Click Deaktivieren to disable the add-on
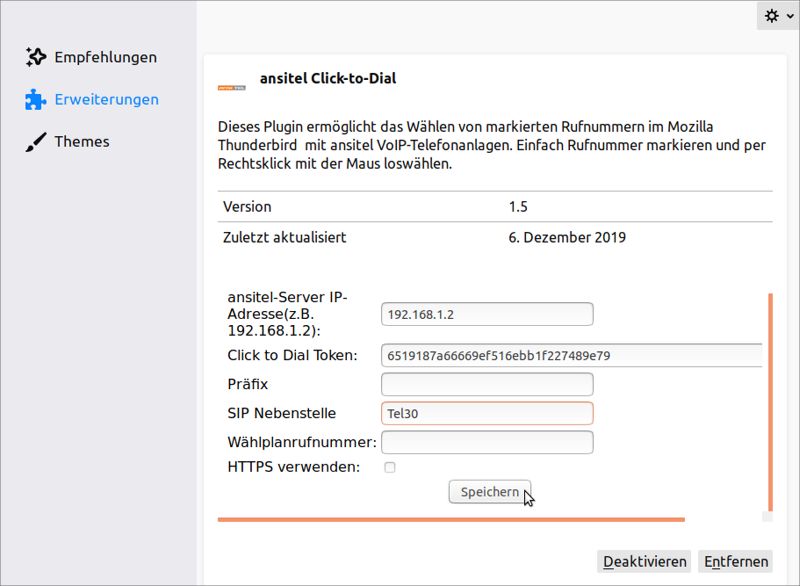This screenshot has height=586, width=800. coord(644,561)
